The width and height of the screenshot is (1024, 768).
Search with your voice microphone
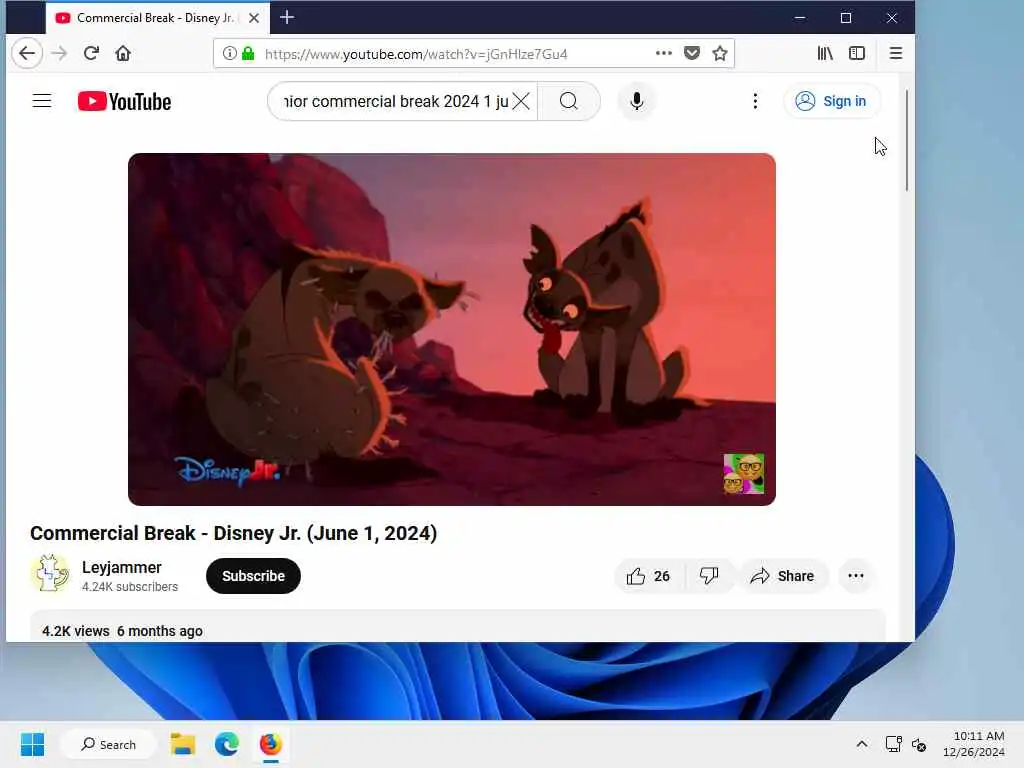pyautogui.click(x=637, y=101)
